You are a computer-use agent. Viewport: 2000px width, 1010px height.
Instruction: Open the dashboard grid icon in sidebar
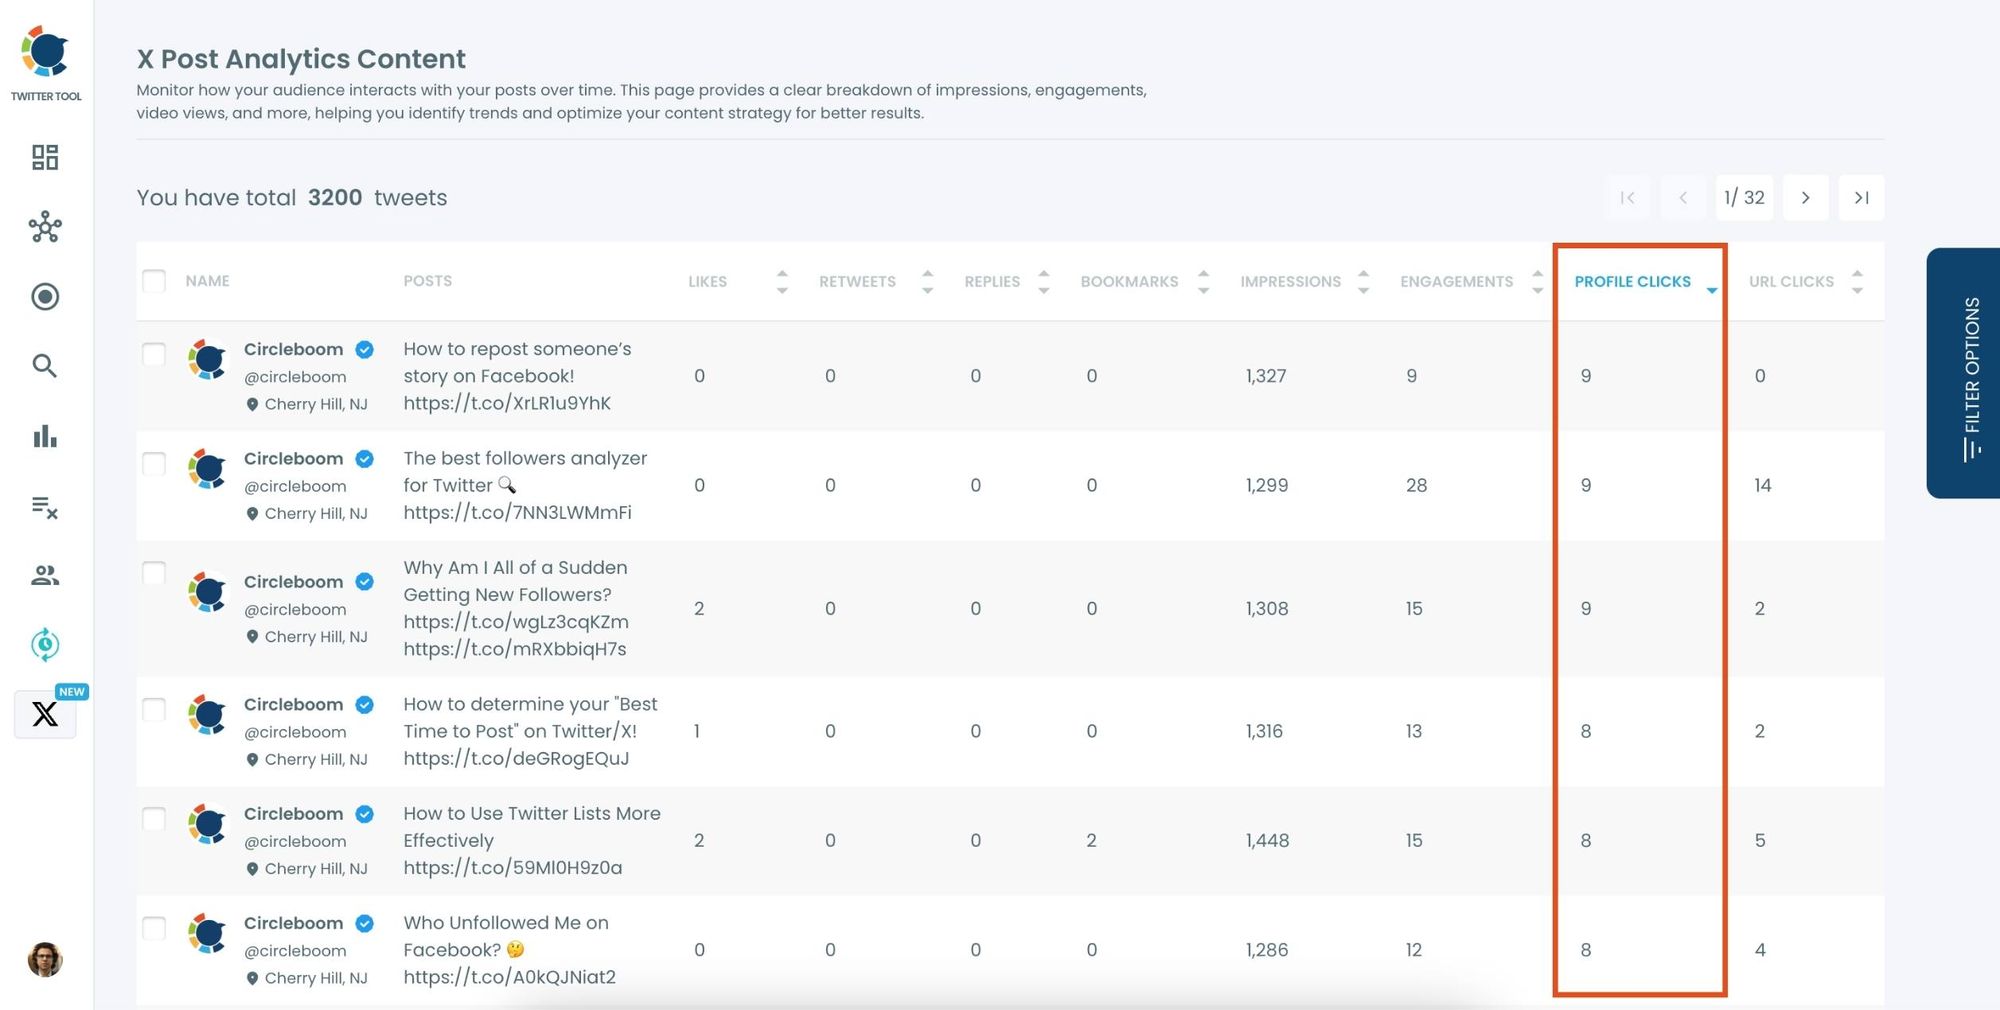[x=44, y=158]
